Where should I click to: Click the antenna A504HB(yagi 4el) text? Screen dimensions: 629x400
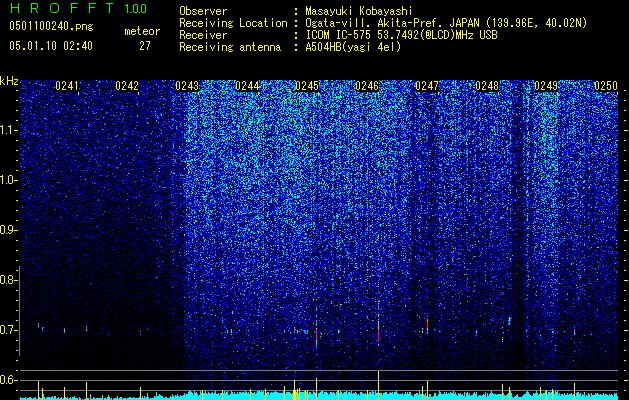coord(353,47)
